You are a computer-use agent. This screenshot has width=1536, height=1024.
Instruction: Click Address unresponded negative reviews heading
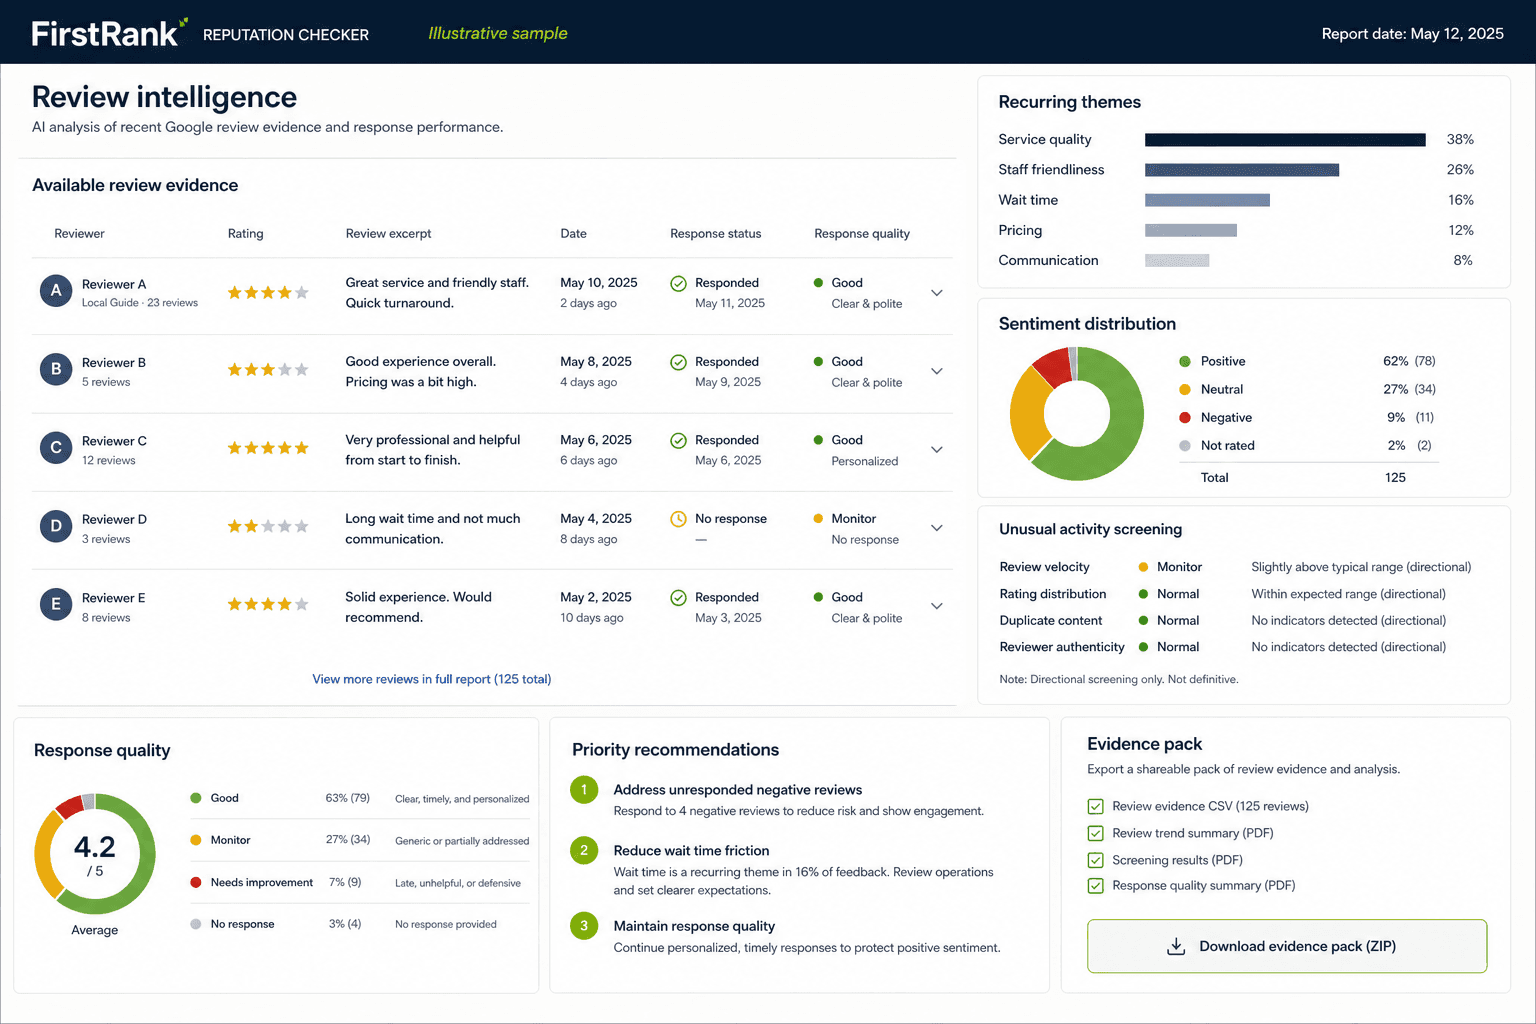[738, 790]
